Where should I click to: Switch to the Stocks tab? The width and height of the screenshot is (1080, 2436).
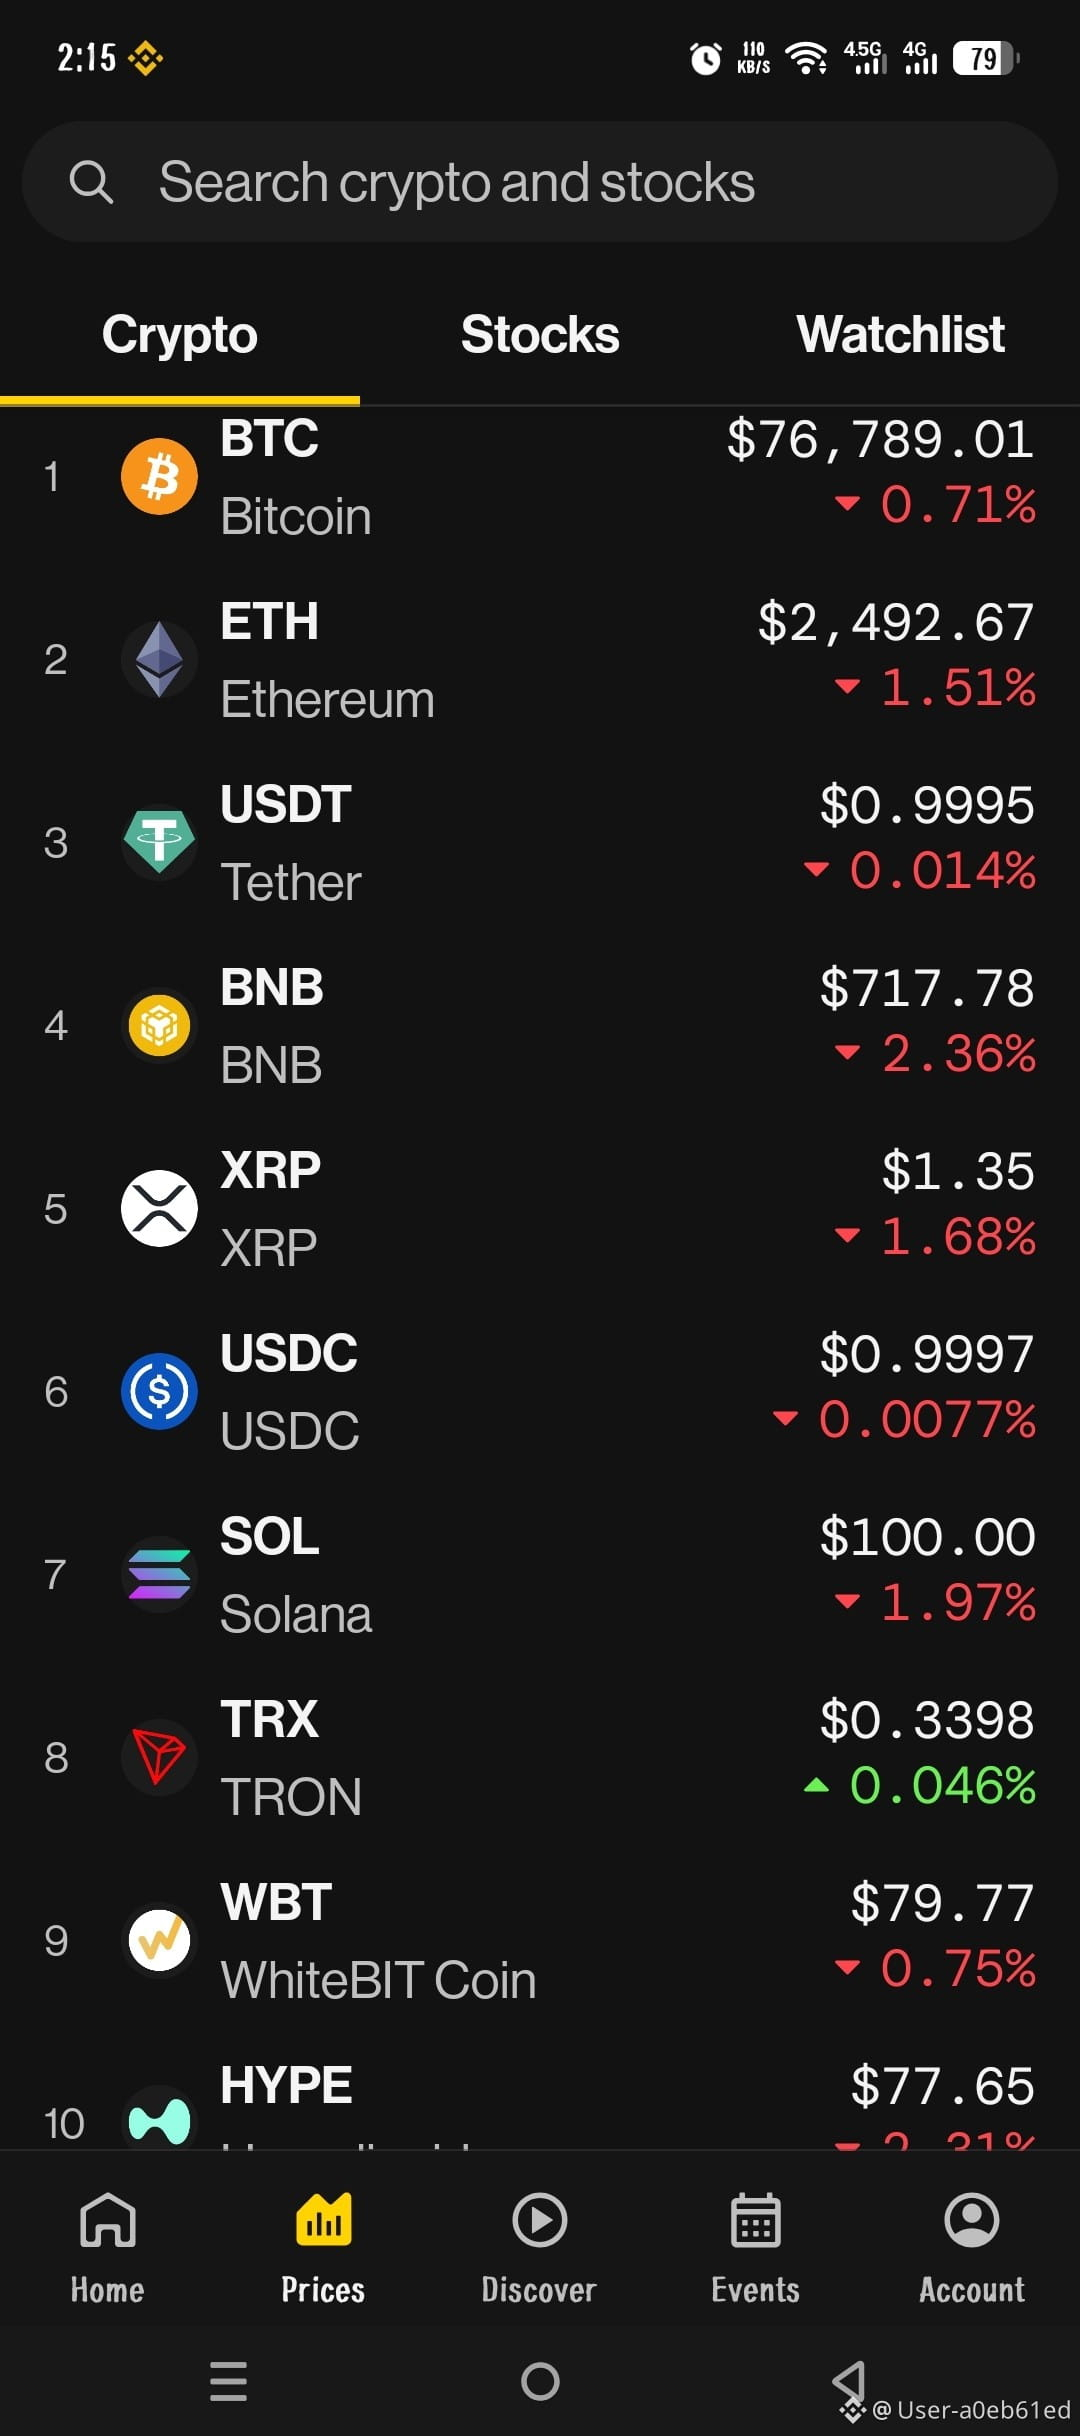(540, 335)
